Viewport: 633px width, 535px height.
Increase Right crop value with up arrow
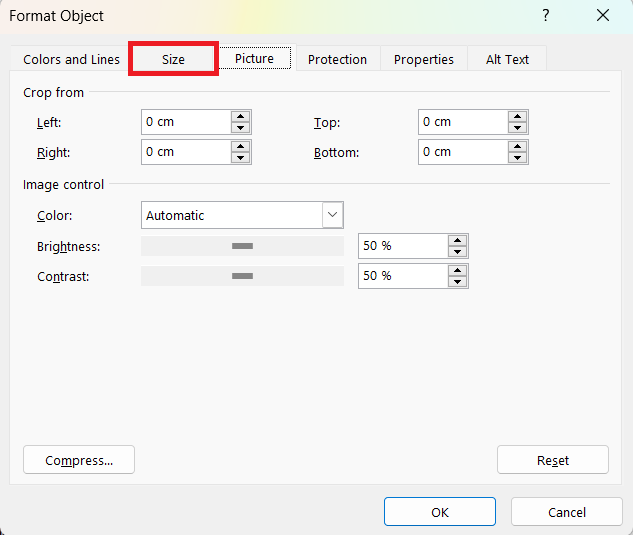pyautogui.click(x=241, y=147)
